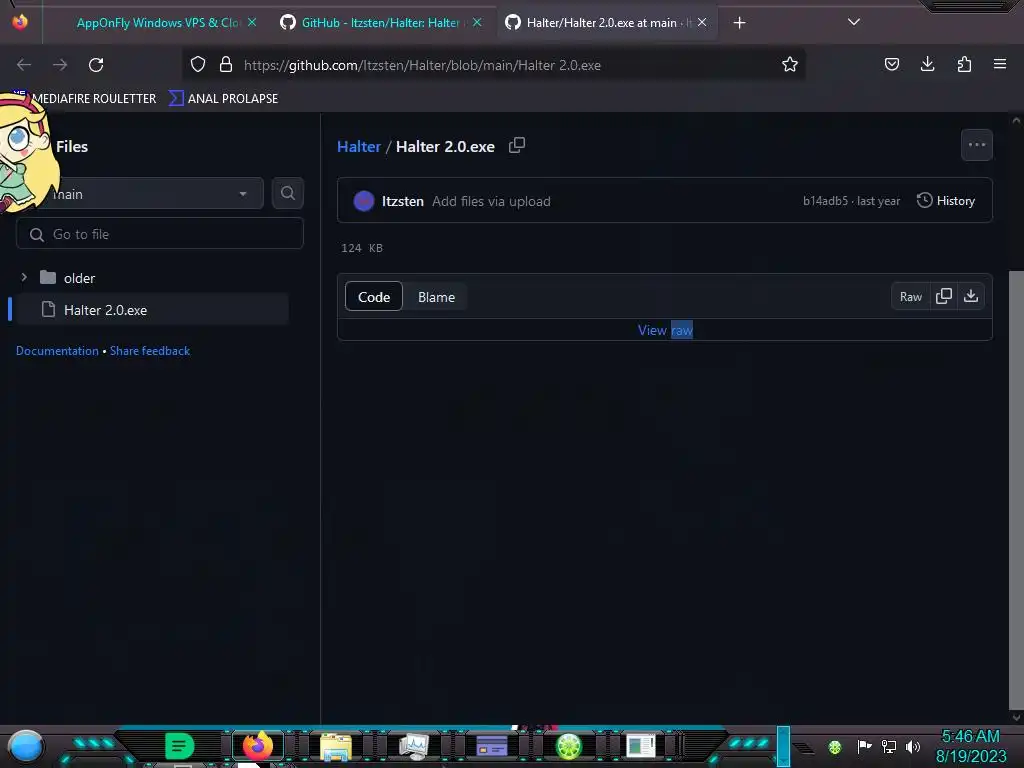Image resolution: width=1024 pixels, height=768 pixels.
Task: Open the green notes app on taskbar
Action: click(180, 746)
